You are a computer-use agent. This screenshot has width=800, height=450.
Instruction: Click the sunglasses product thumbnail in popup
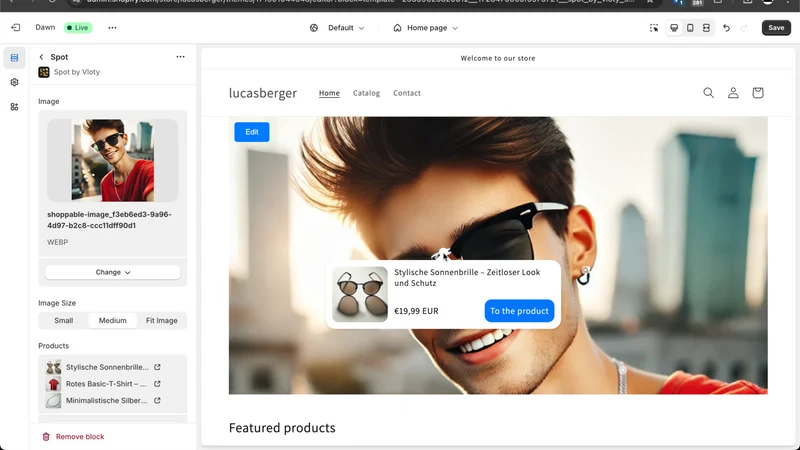coord(360,294)
